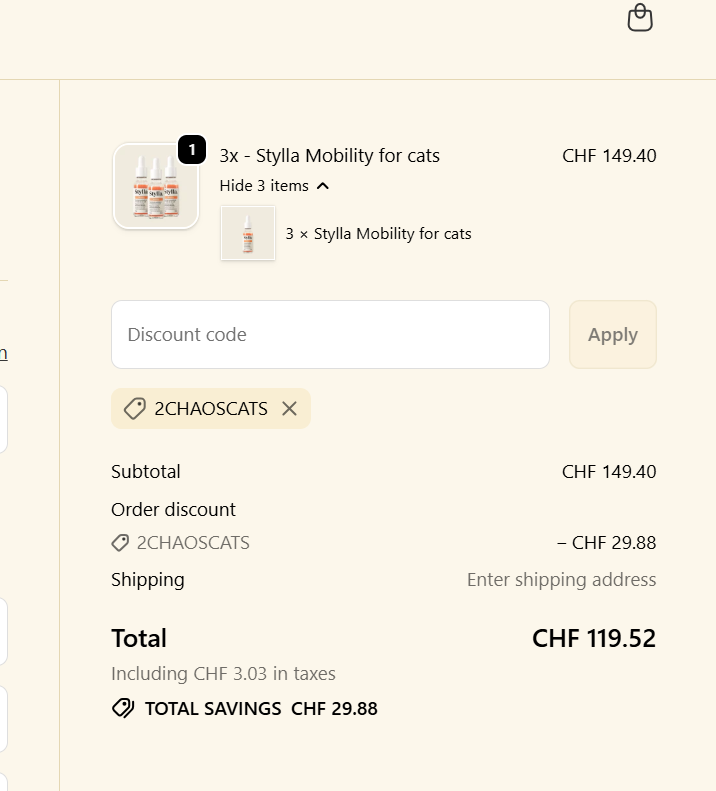Screen dimensions: 716x791
Task: Click the Total Savings tags icon
Action: [123, 708]
